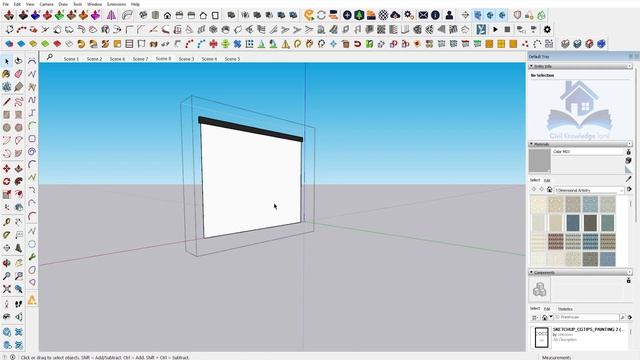Open the components navigation dropdown arrow
Viewport: 640px width, 360px height.
coord(551,317)
